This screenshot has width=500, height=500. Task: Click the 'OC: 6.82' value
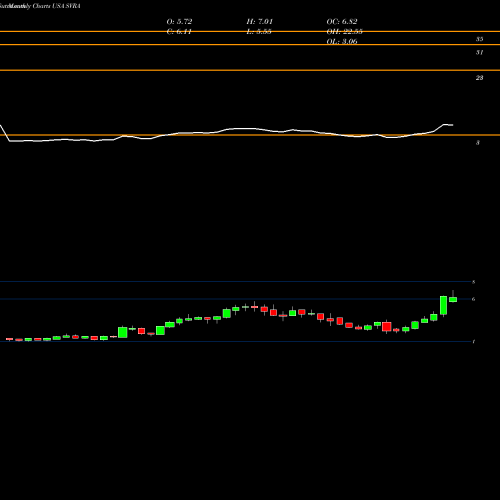point(342,21)
